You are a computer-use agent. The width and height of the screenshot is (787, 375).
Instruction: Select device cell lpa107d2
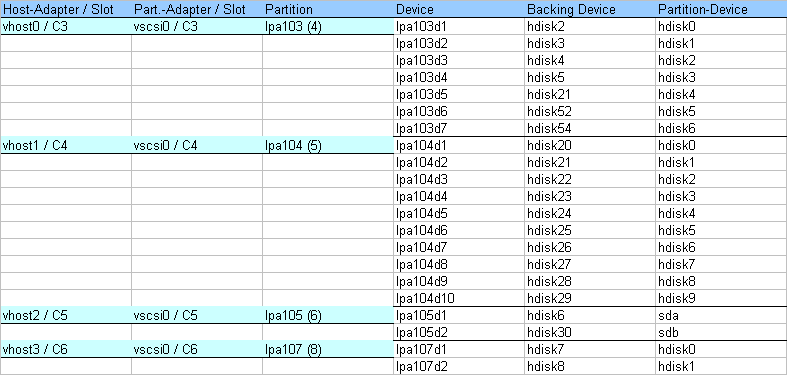point(459,366)
